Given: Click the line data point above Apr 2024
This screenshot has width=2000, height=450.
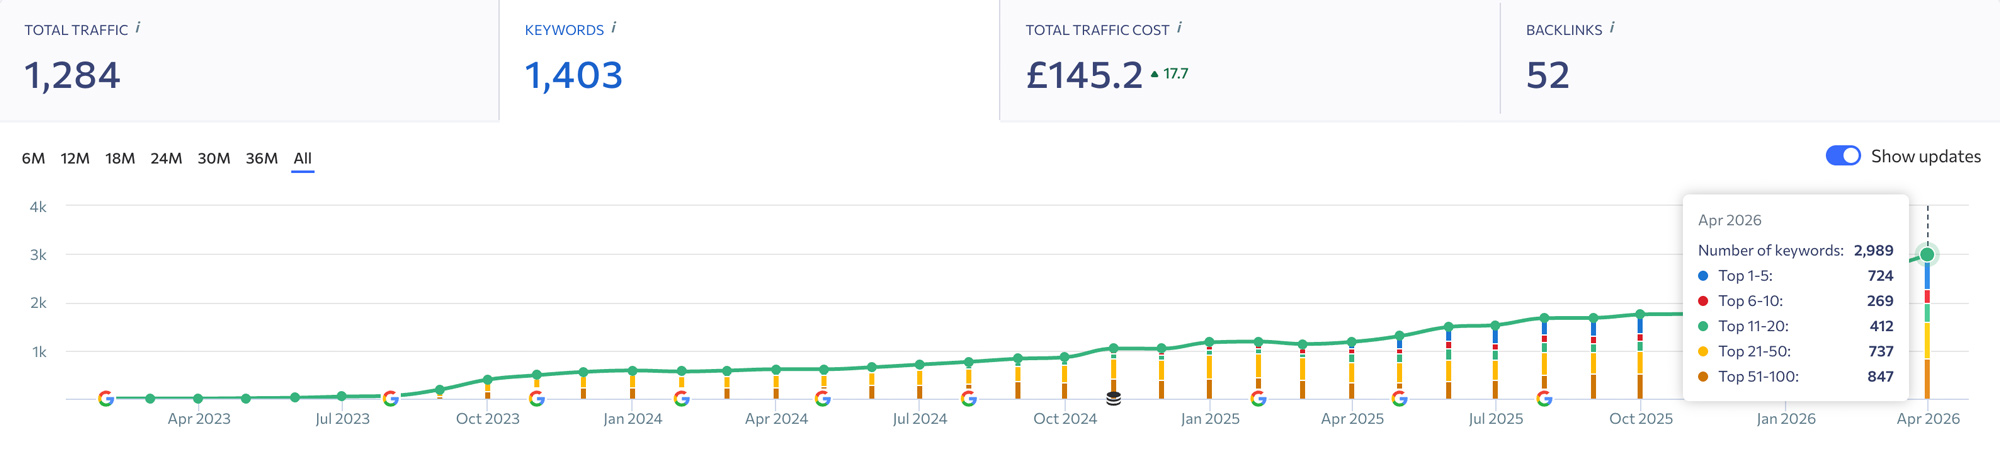Looking at the screenshot, I should (776, 369).
